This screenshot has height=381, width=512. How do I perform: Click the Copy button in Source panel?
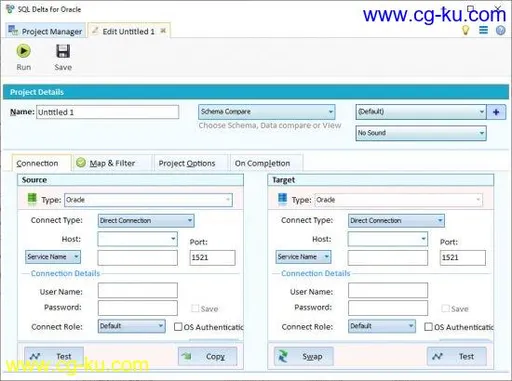coord(207,356)
